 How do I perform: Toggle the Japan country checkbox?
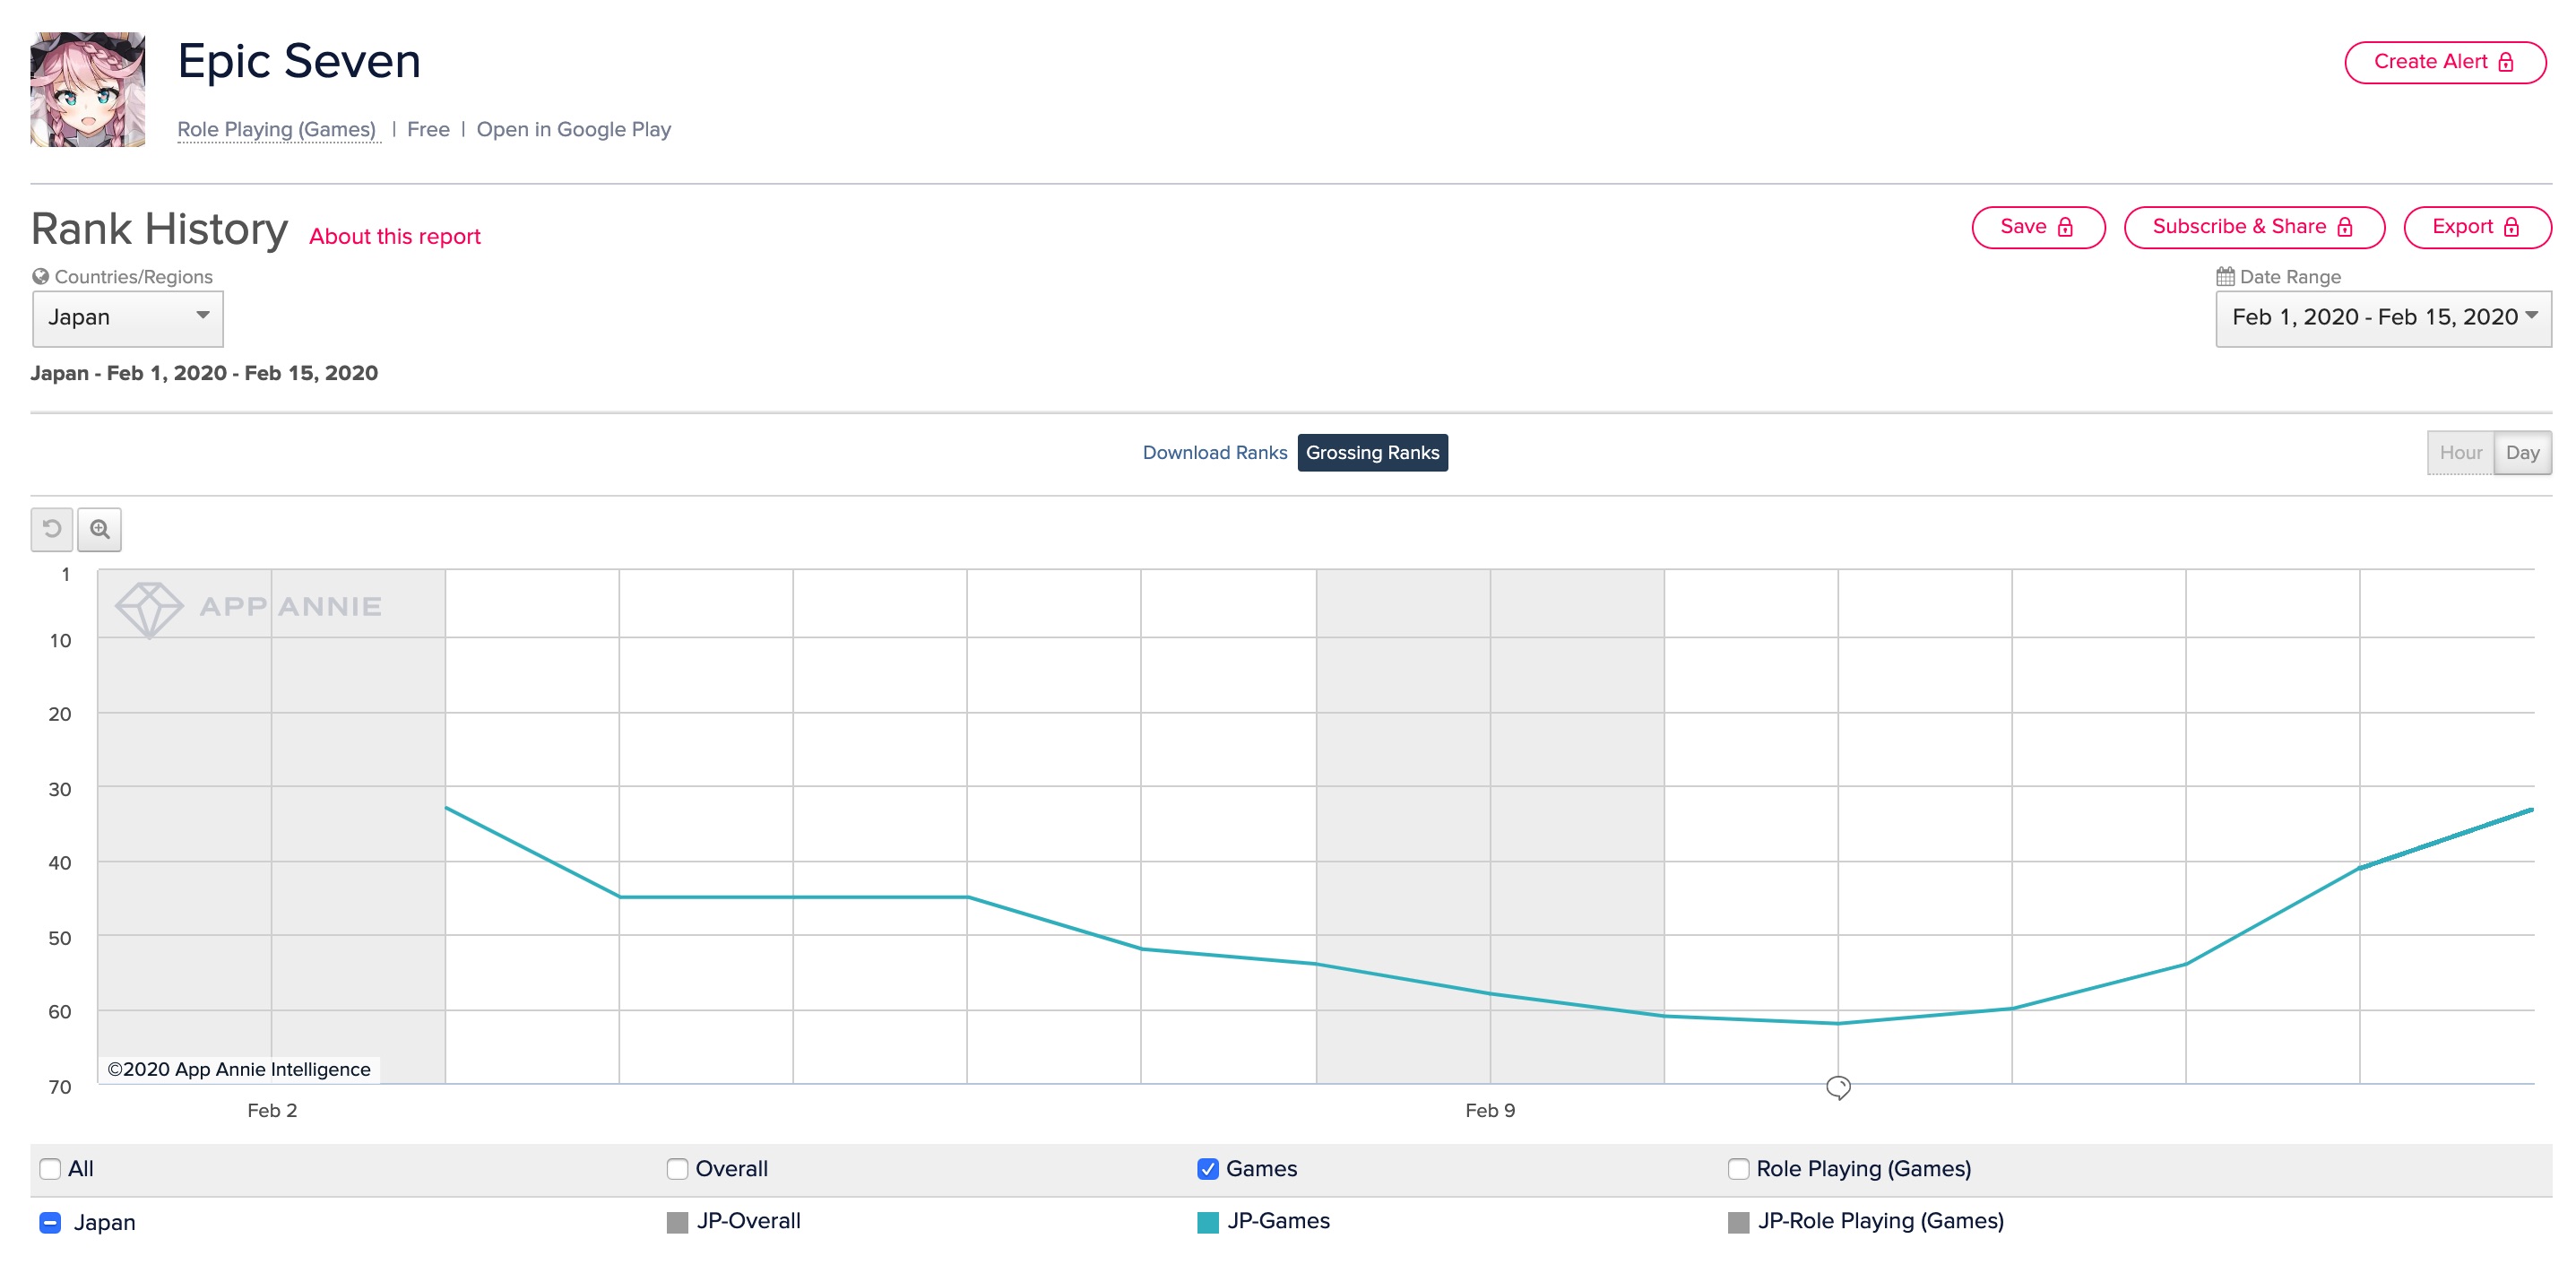(50, 1222)
